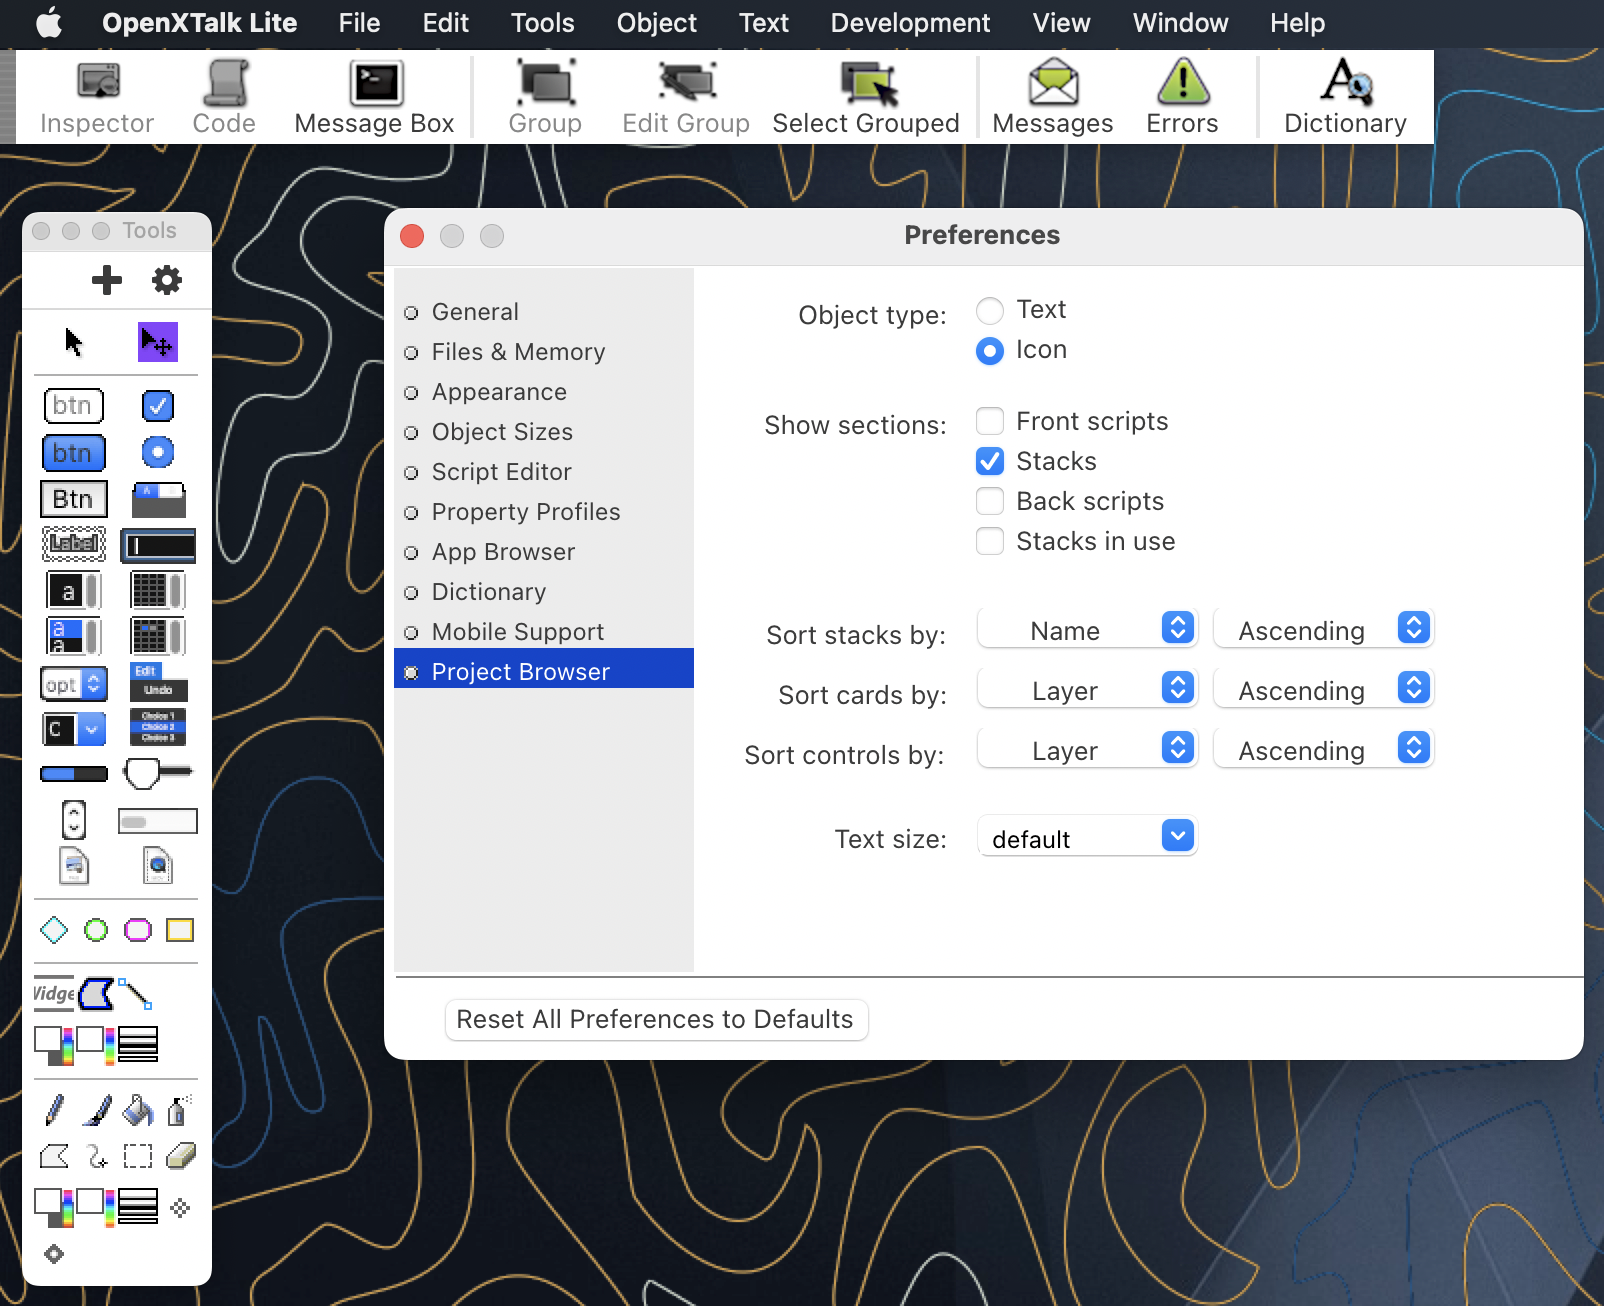Pick the tabbed button control icon
Image resolution: width=1604 pixels, height=1306 pixels.
click(158, 499)
